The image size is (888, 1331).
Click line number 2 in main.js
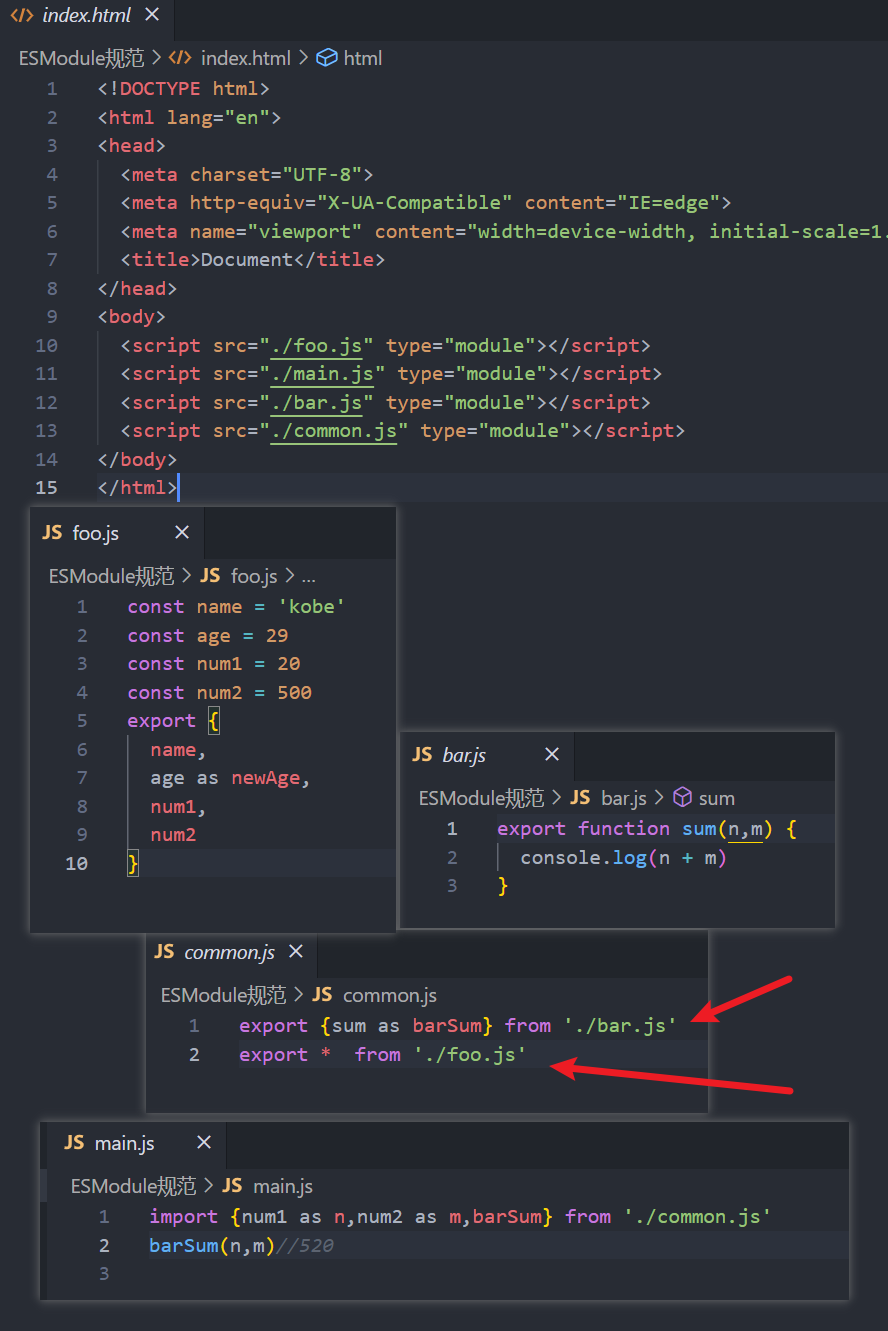104,1245
